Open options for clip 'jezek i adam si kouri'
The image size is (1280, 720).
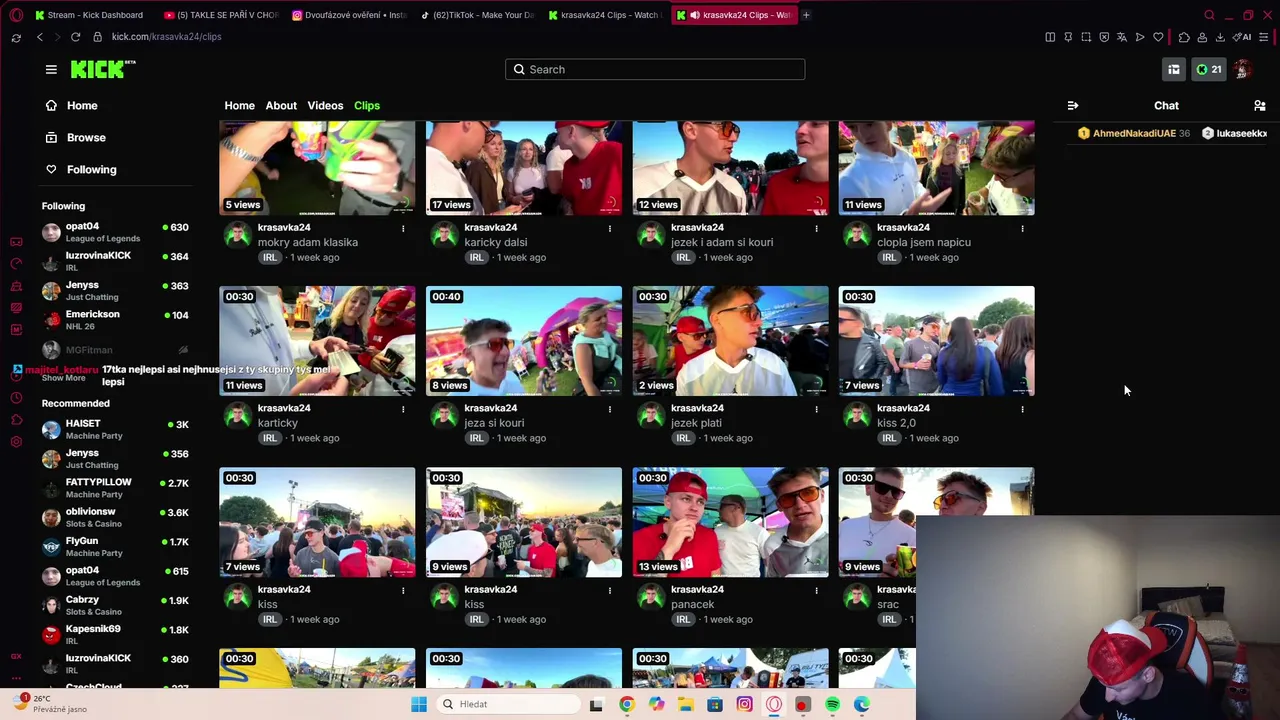click(816, 228)
